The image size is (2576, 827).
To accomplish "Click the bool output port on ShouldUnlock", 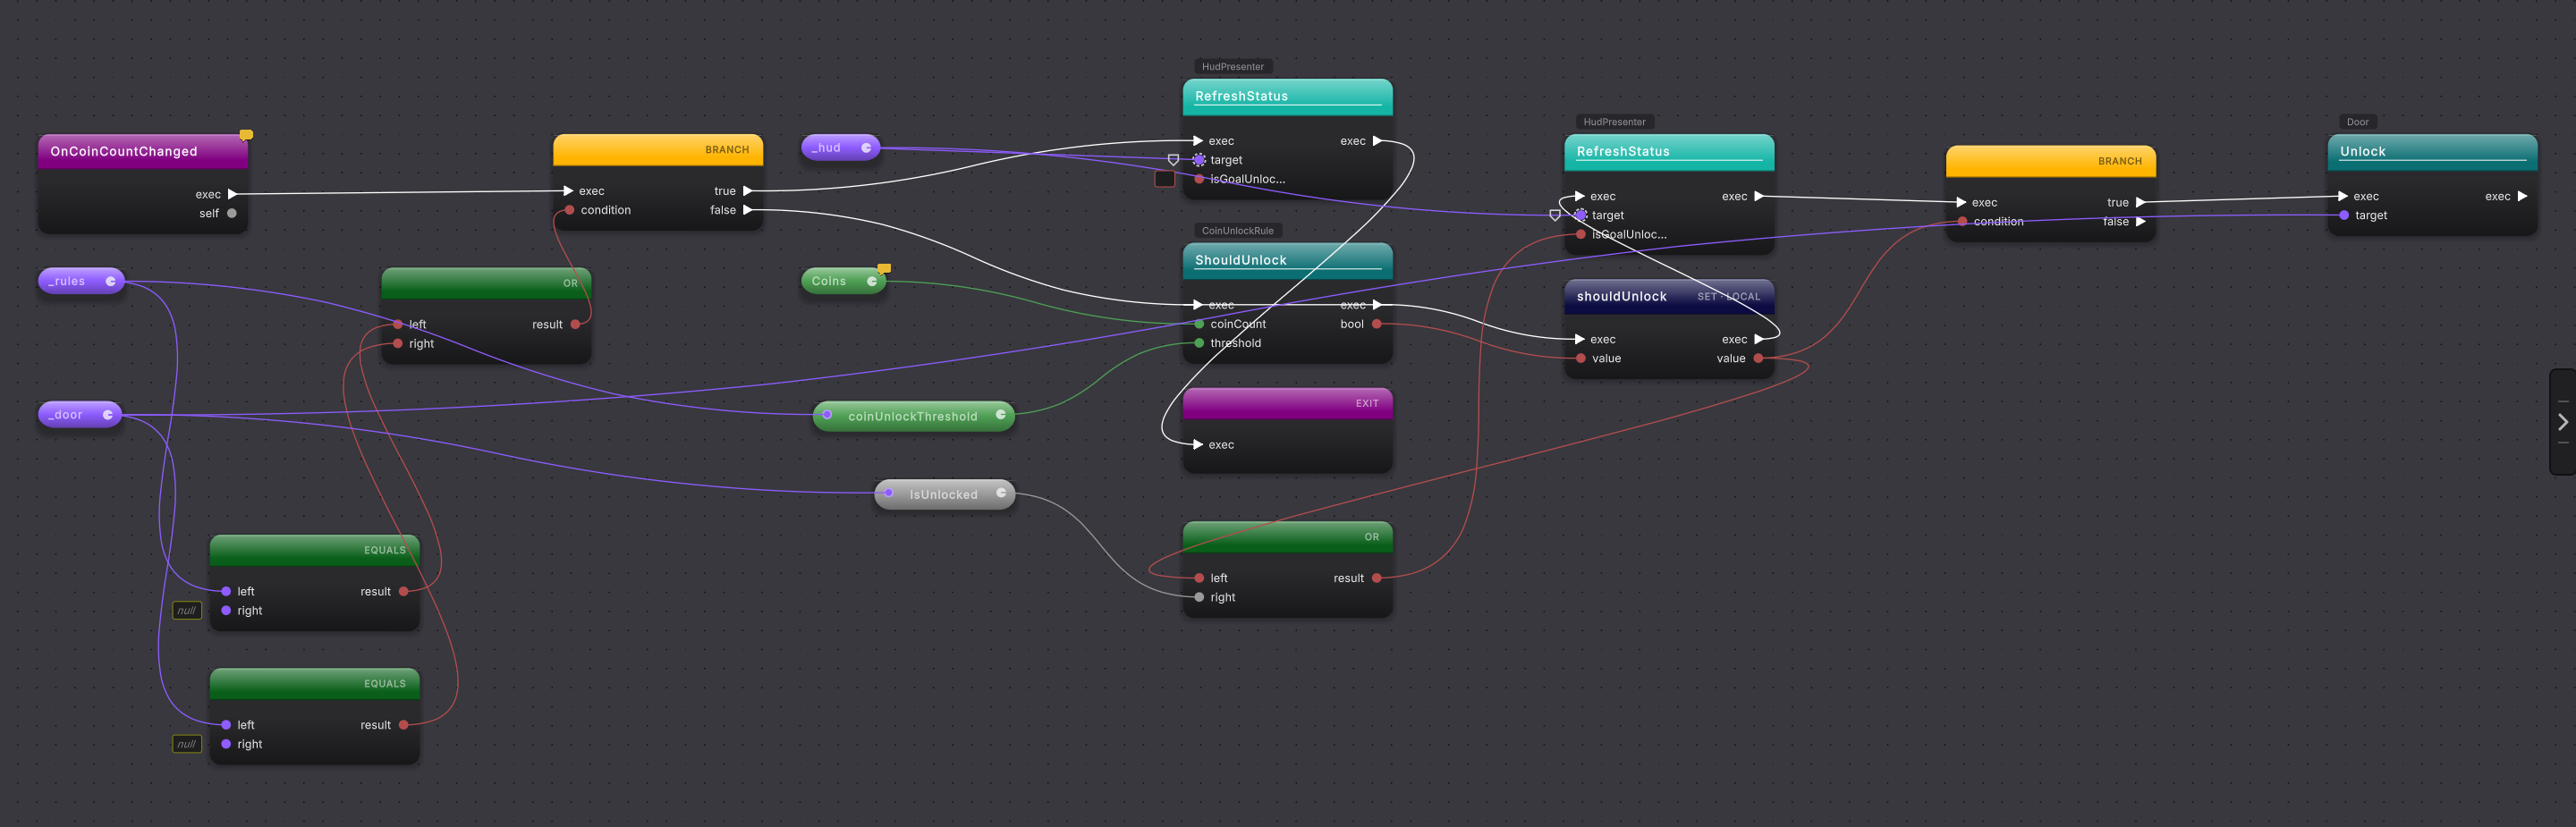I will pyautogui.click(x=1377, y=324).
